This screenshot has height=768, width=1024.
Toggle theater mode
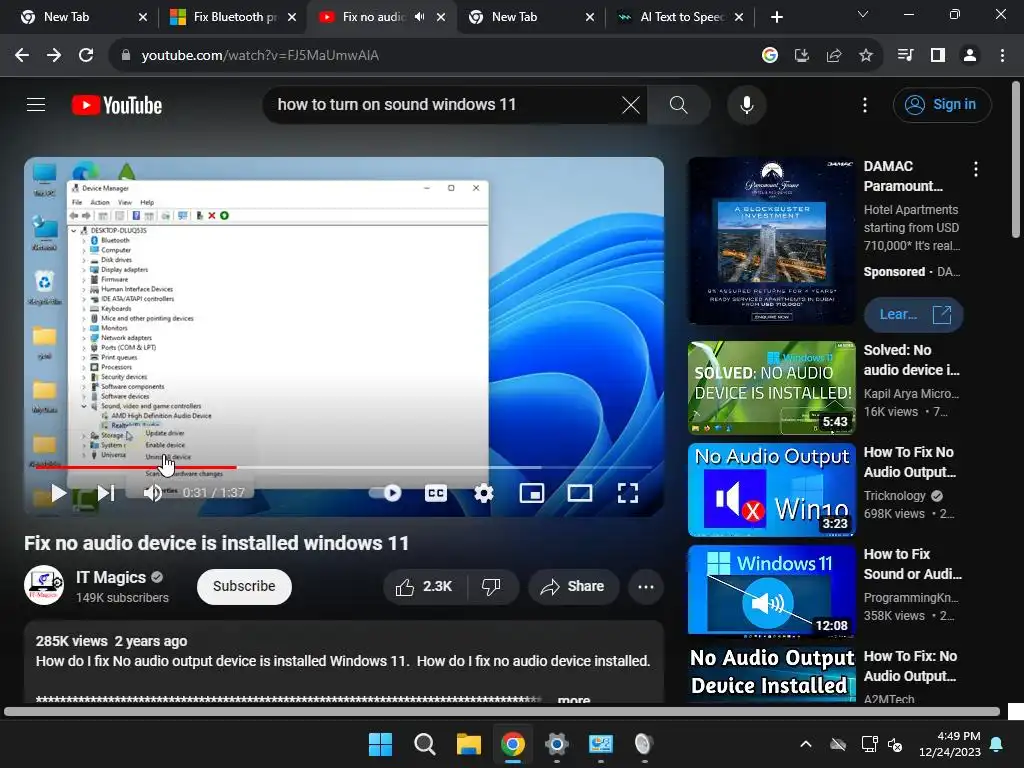click(x=580, y=493)
